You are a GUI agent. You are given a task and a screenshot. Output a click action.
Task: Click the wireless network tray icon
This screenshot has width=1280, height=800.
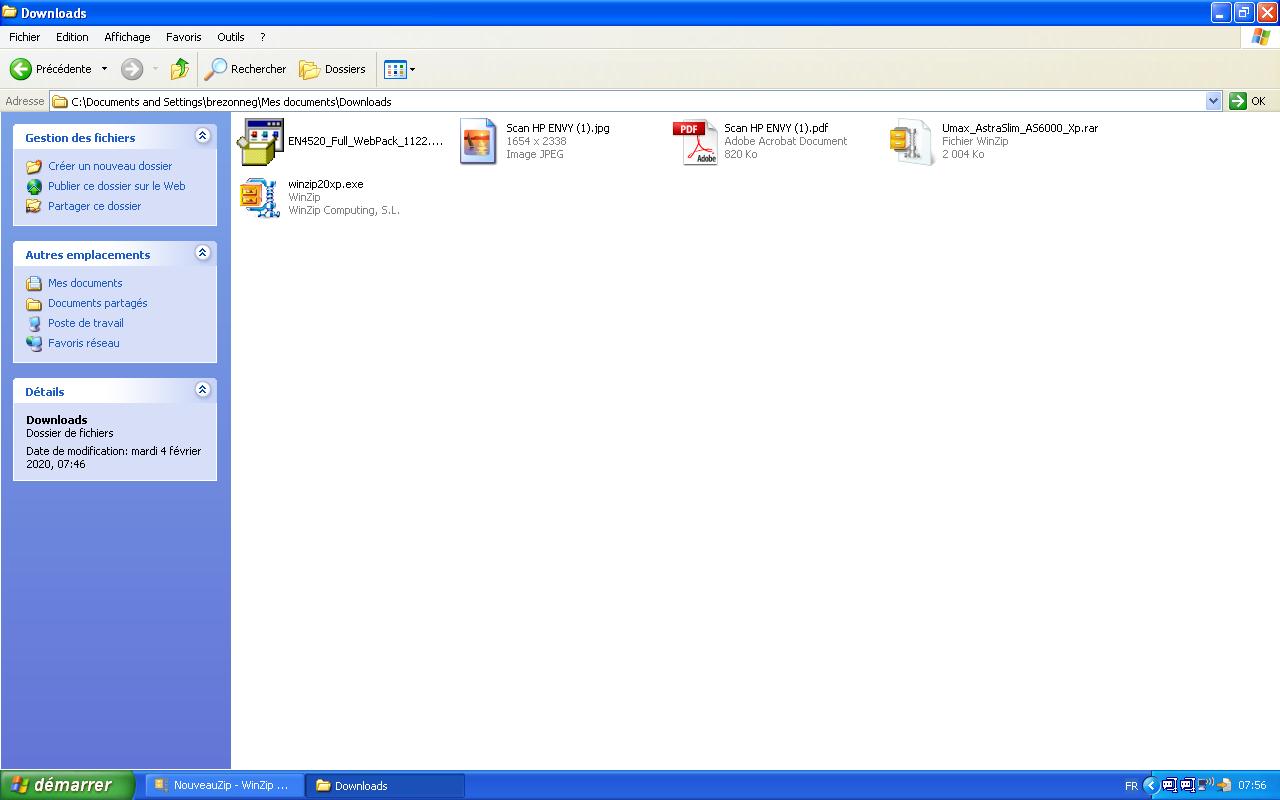click(x=1205, y=785)
